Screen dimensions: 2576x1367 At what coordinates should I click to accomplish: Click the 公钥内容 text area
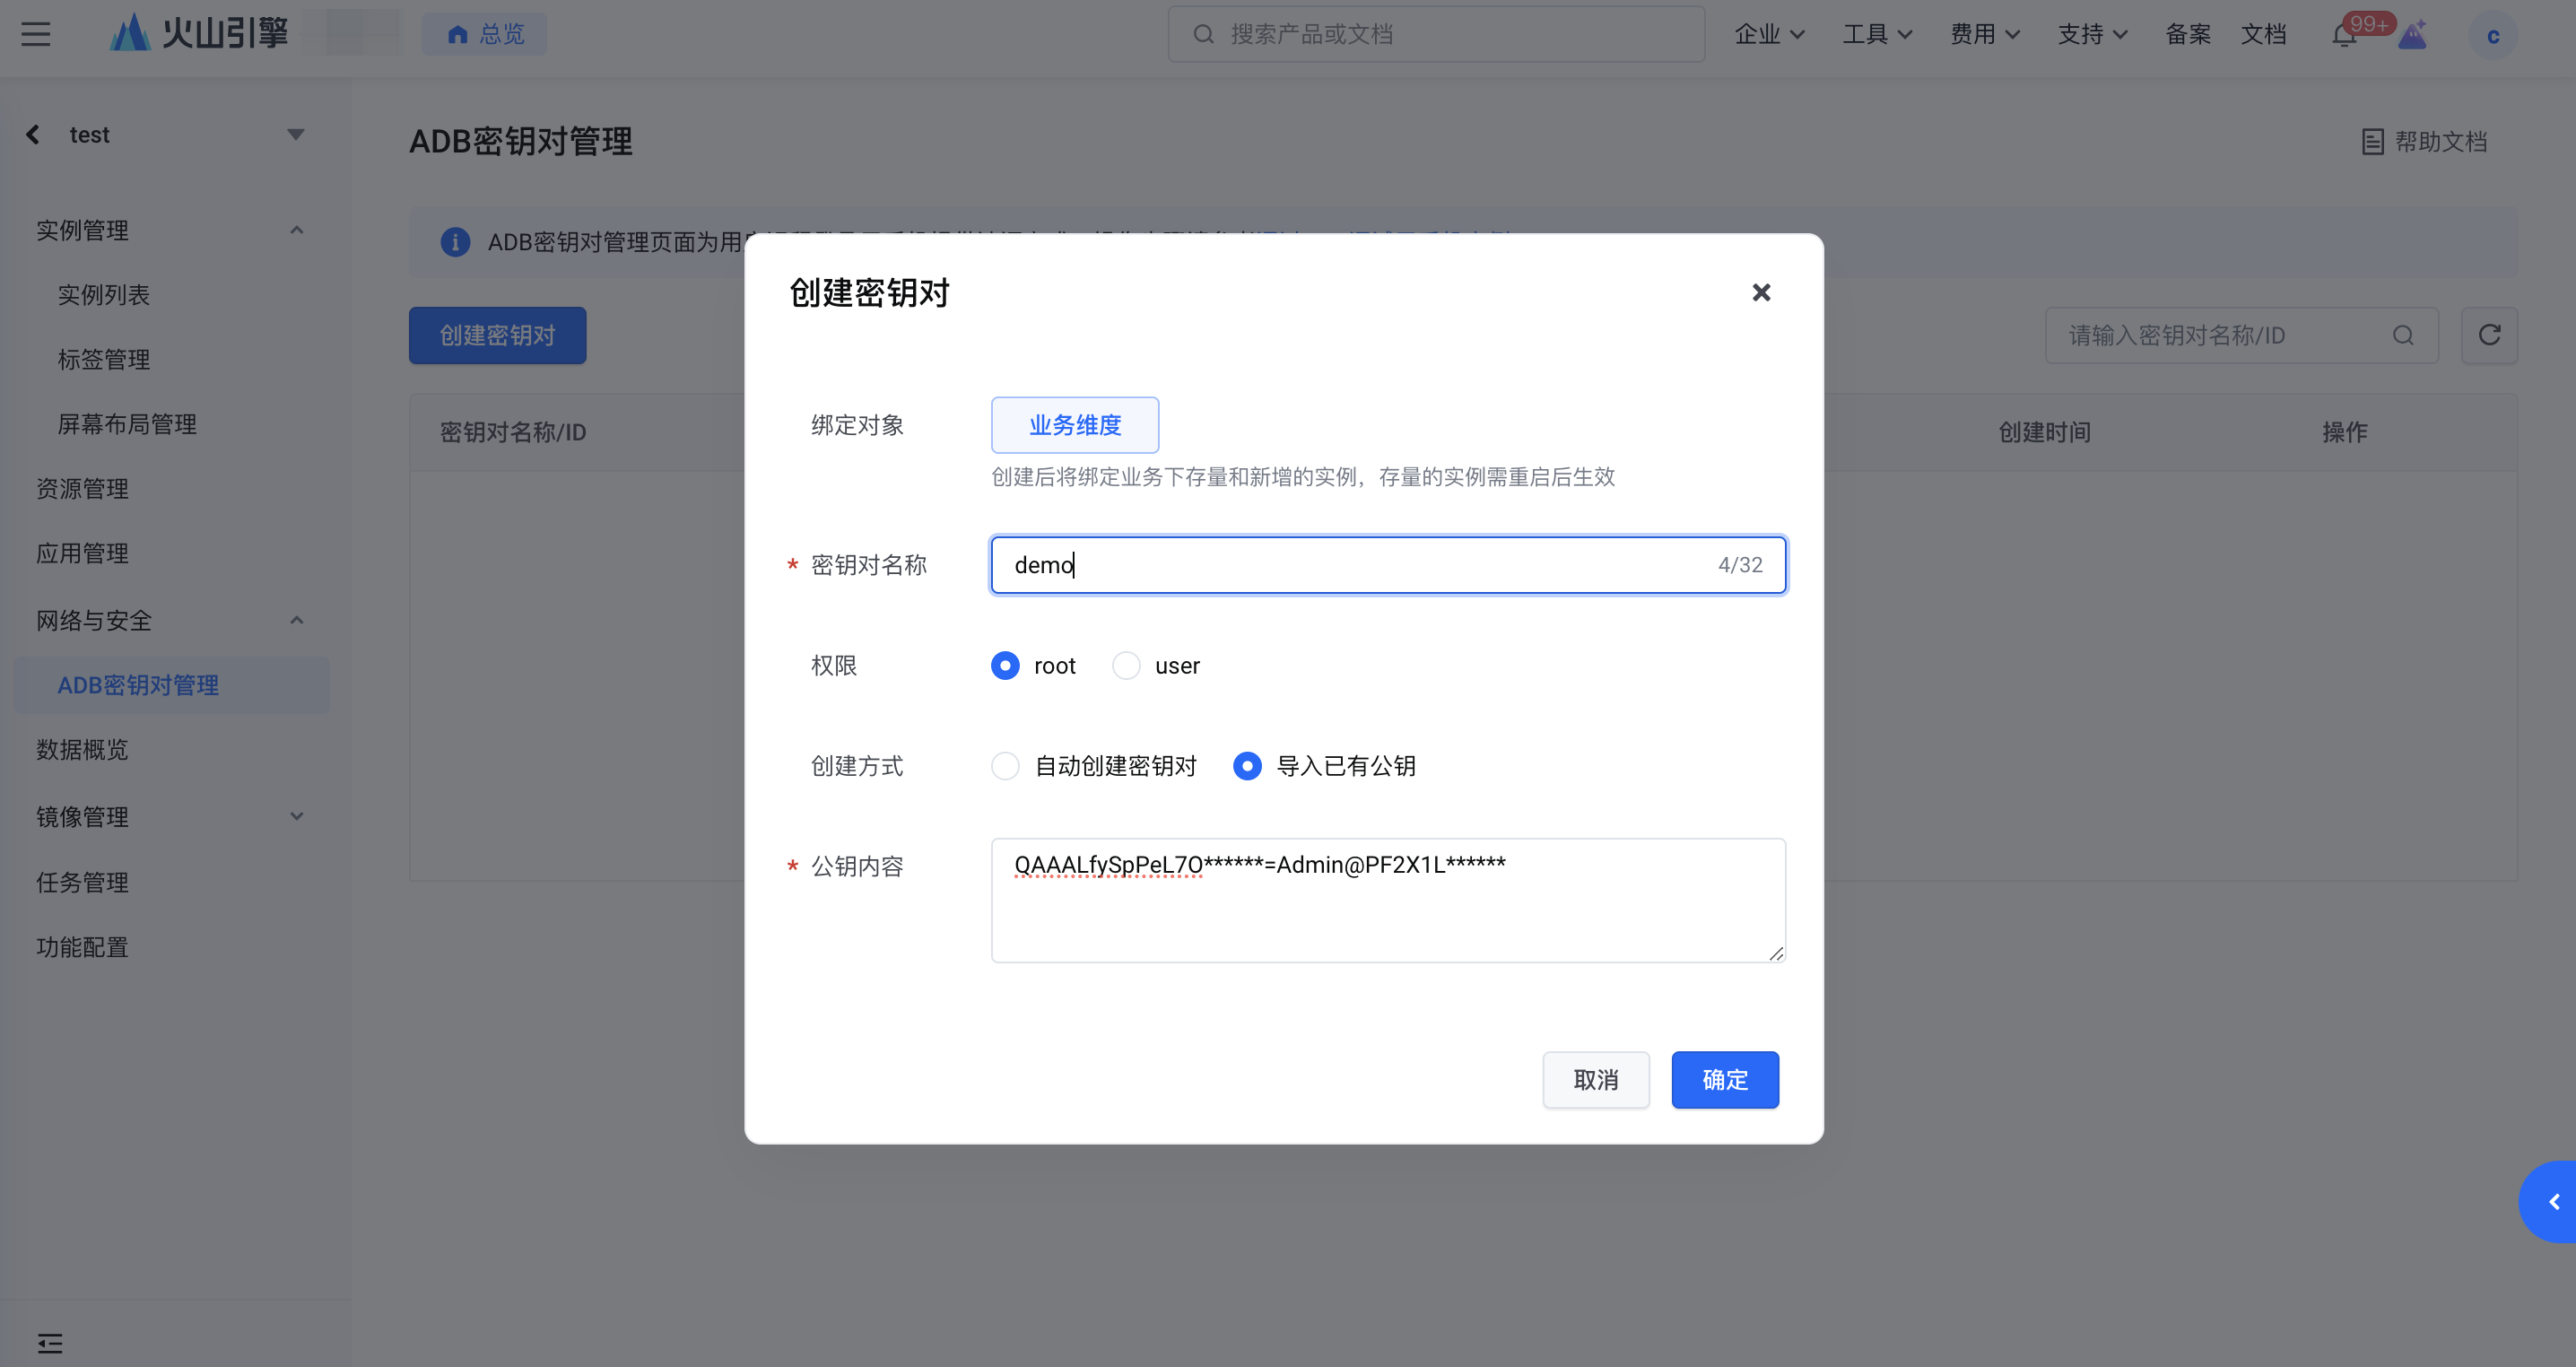click(1387, 900)
